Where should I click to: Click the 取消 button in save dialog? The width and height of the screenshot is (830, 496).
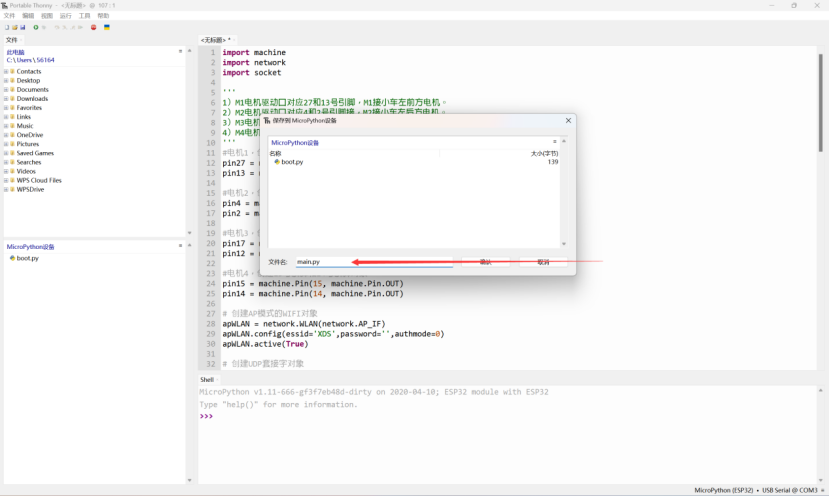[543, 262]
